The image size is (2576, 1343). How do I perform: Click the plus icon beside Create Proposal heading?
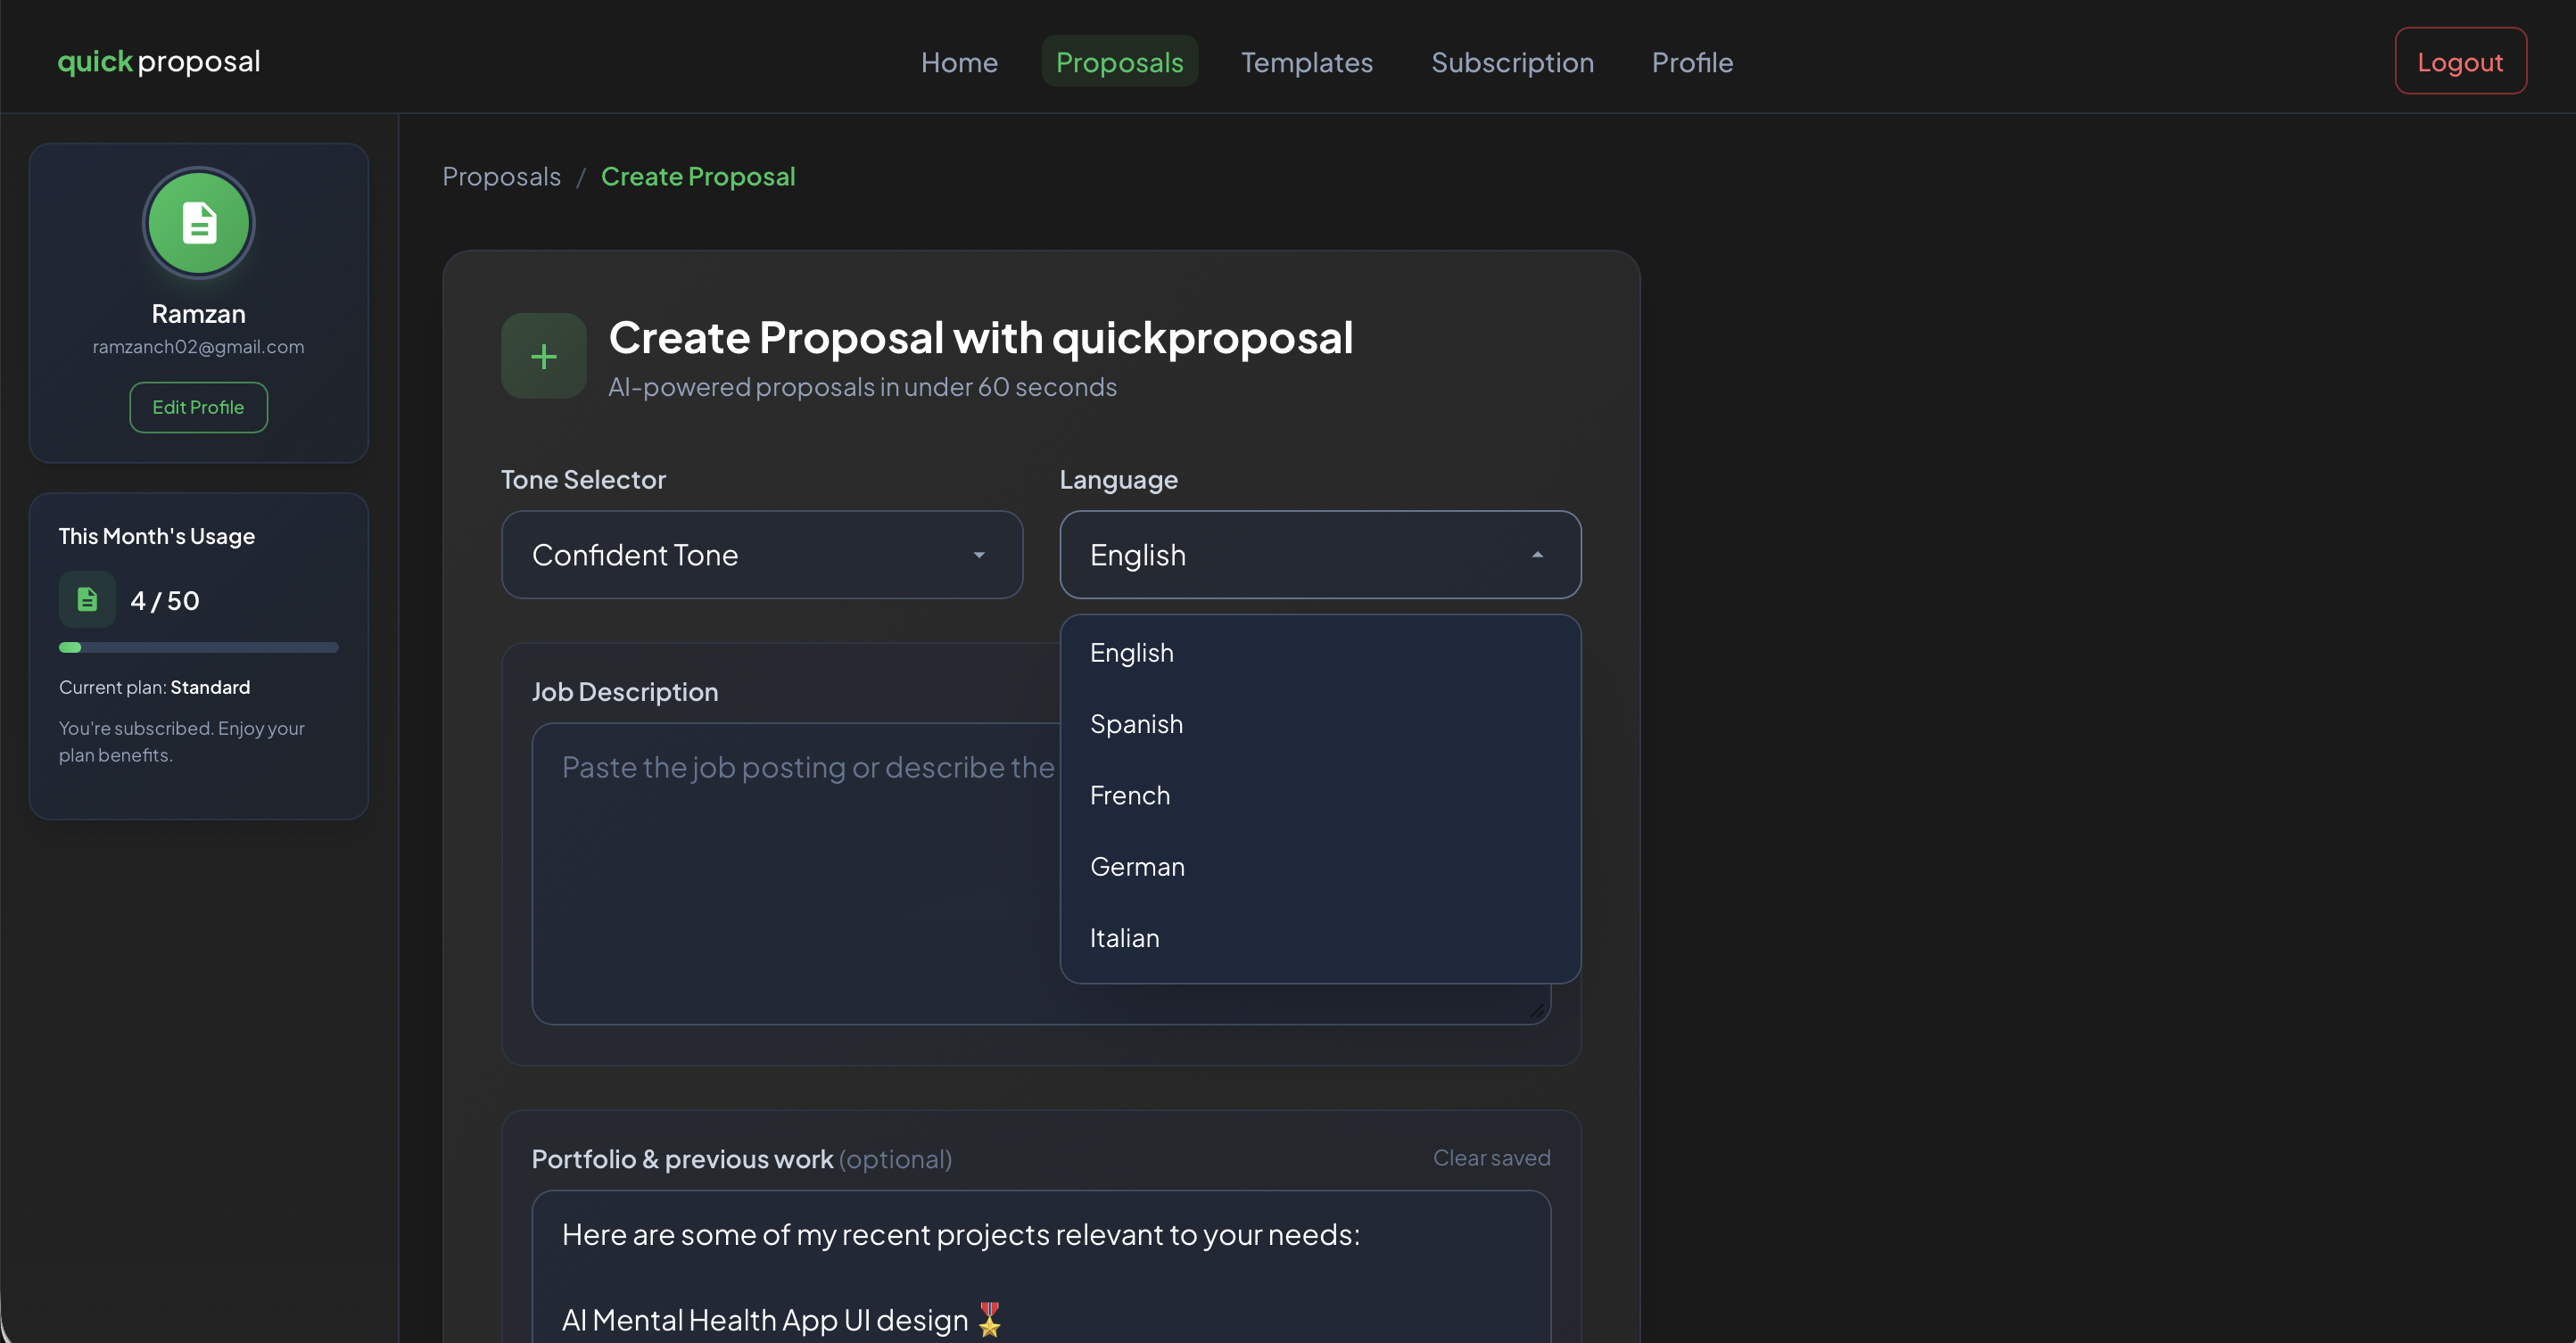(x=542, y=355)
